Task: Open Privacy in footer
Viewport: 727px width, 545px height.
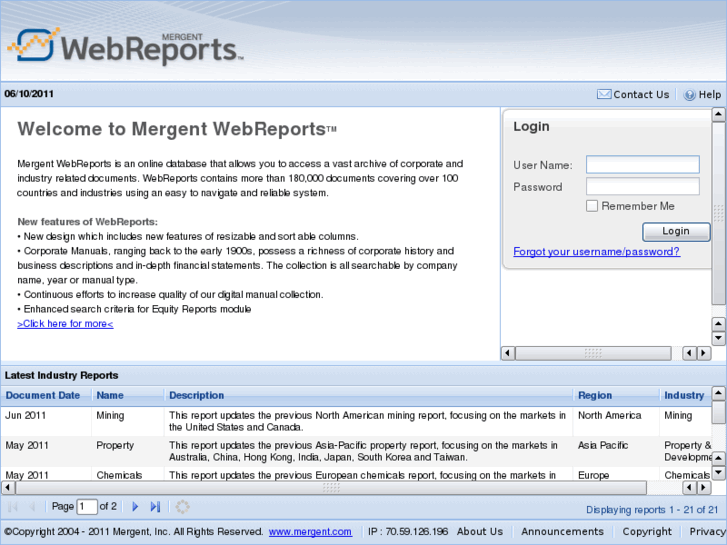Action: [708, 532]
